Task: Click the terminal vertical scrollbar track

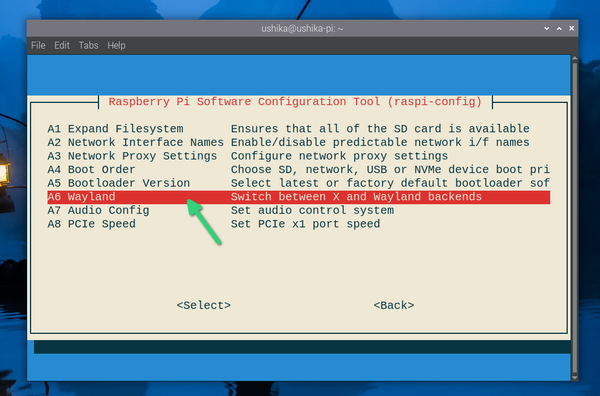Action: pyautogui.click(x=574, y=218)
